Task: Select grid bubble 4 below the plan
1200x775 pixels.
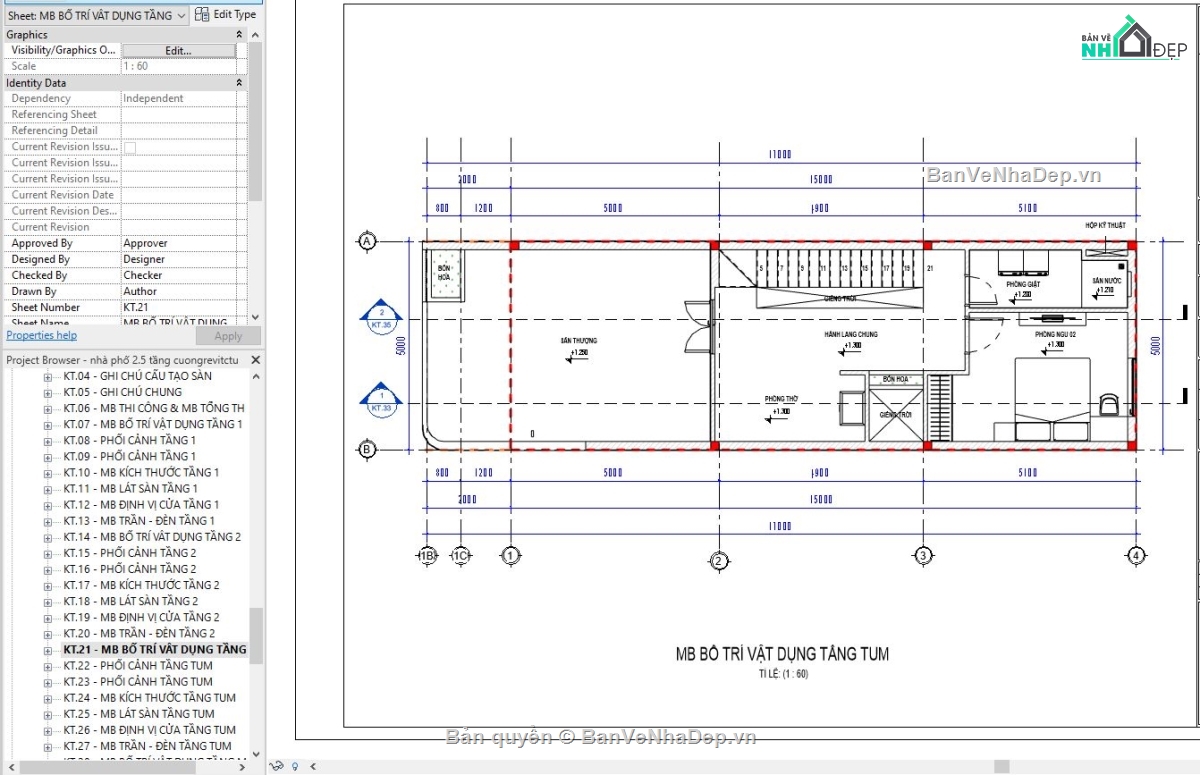Action: pyautogui.click(x=1136, y=555)
